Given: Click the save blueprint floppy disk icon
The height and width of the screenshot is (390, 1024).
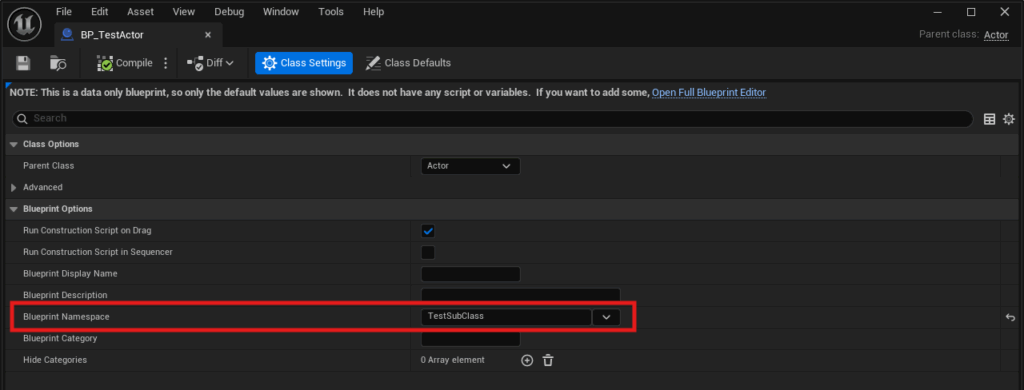Looking at the screenshot, I should 23,63.
